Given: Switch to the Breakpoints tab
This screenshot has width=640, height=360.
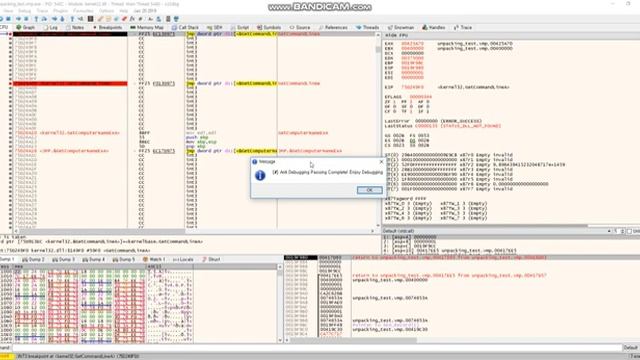Looking at the screenshot, I should [x=107, y=27].
